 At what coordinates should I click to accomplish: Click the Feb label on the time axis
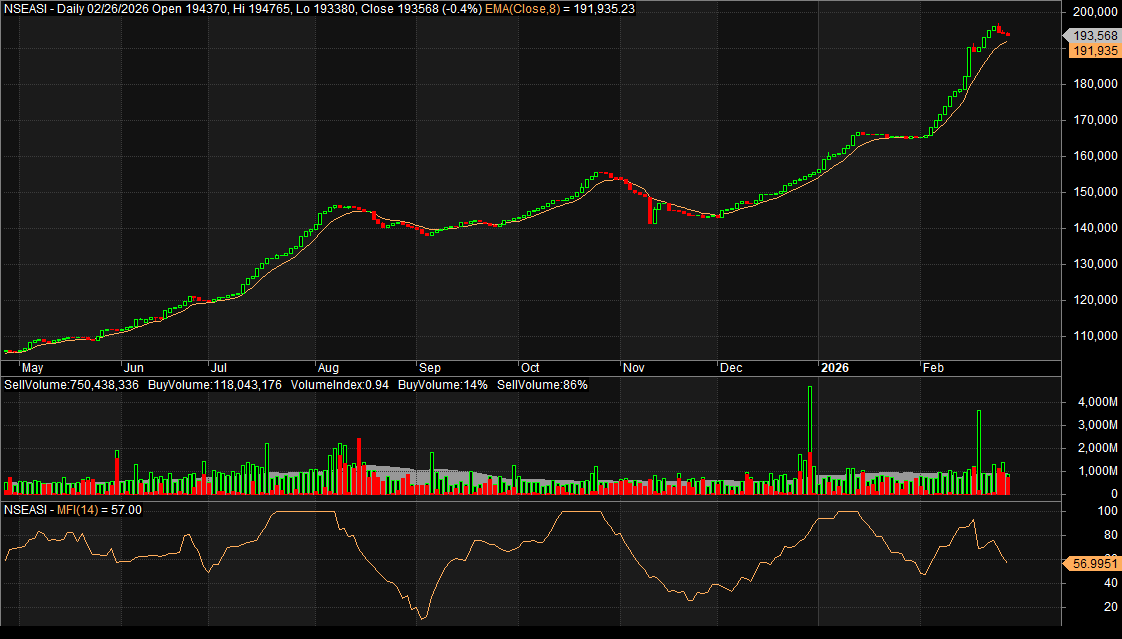click(933, 367)
